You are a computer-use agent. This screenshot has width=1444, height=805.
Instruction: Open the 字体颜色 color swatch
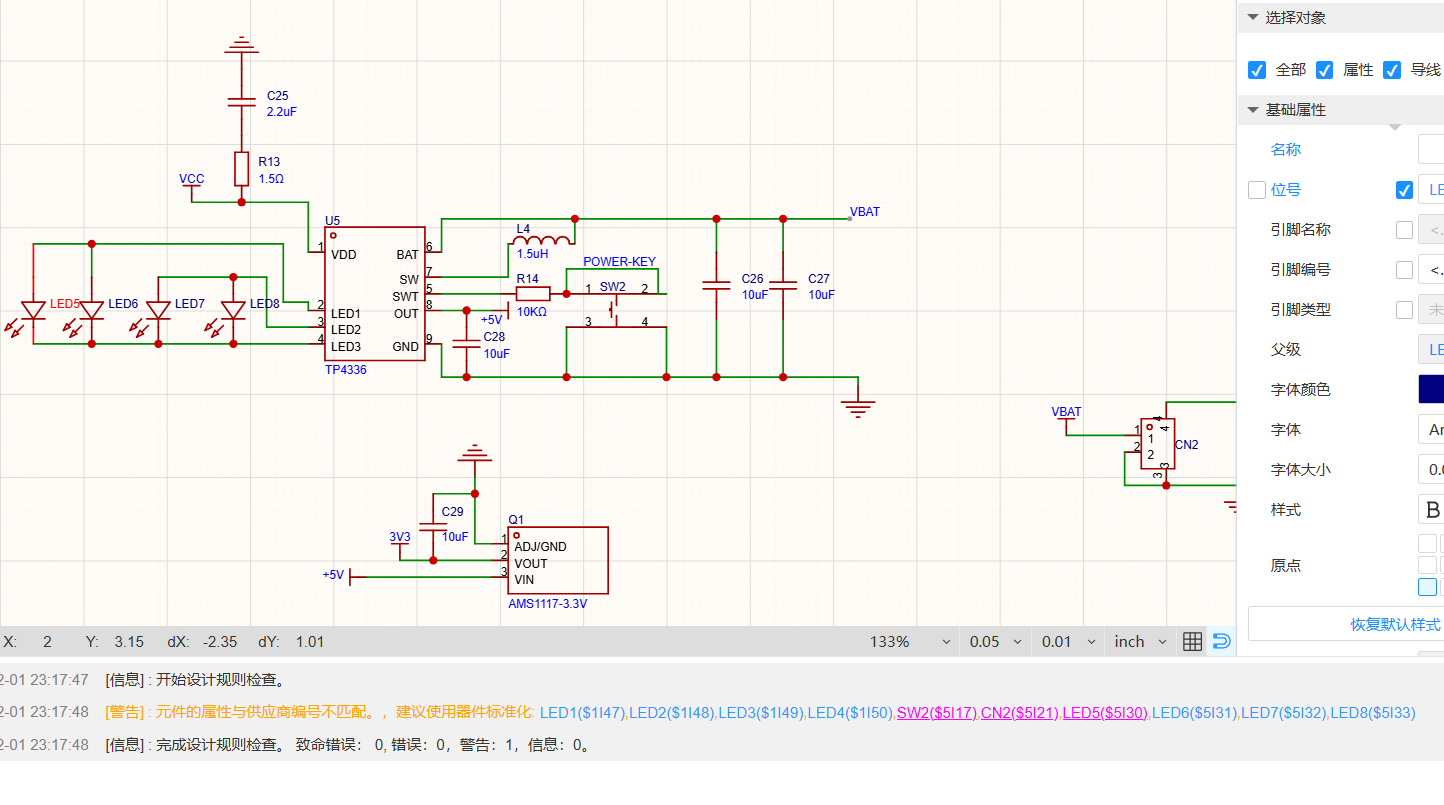tap(1431, 390)
